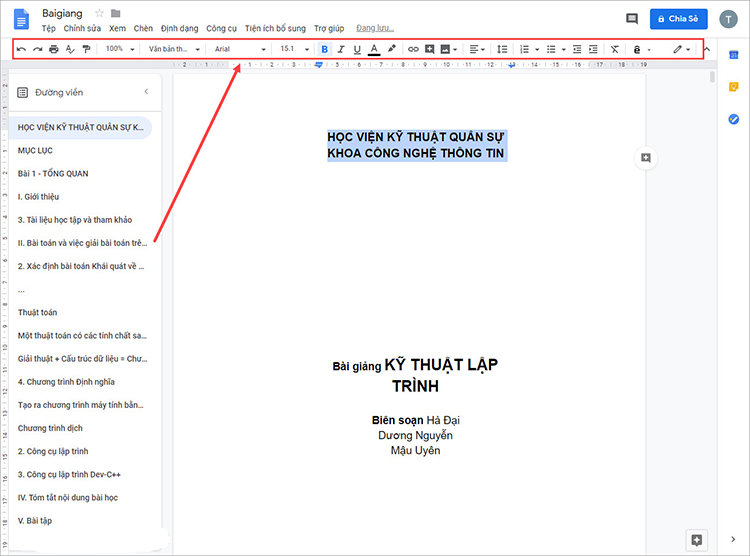Go to Bài 1 - TỔNG QUAN heading
Screen dimensions: 750x556
pos(53,173)
